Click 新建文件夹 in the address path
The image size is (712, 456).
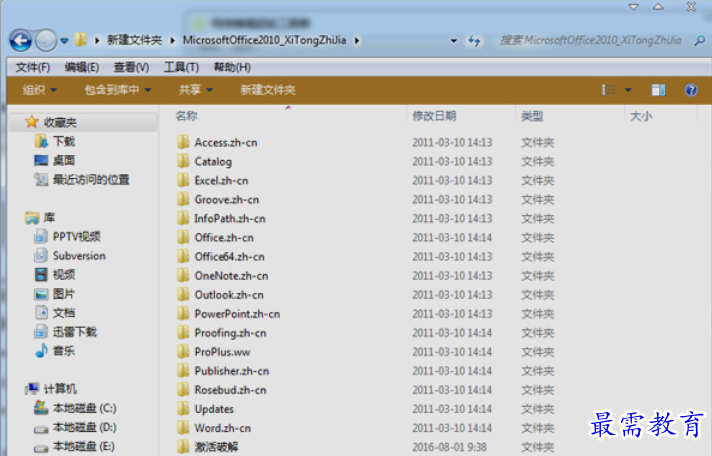[134, 40]
